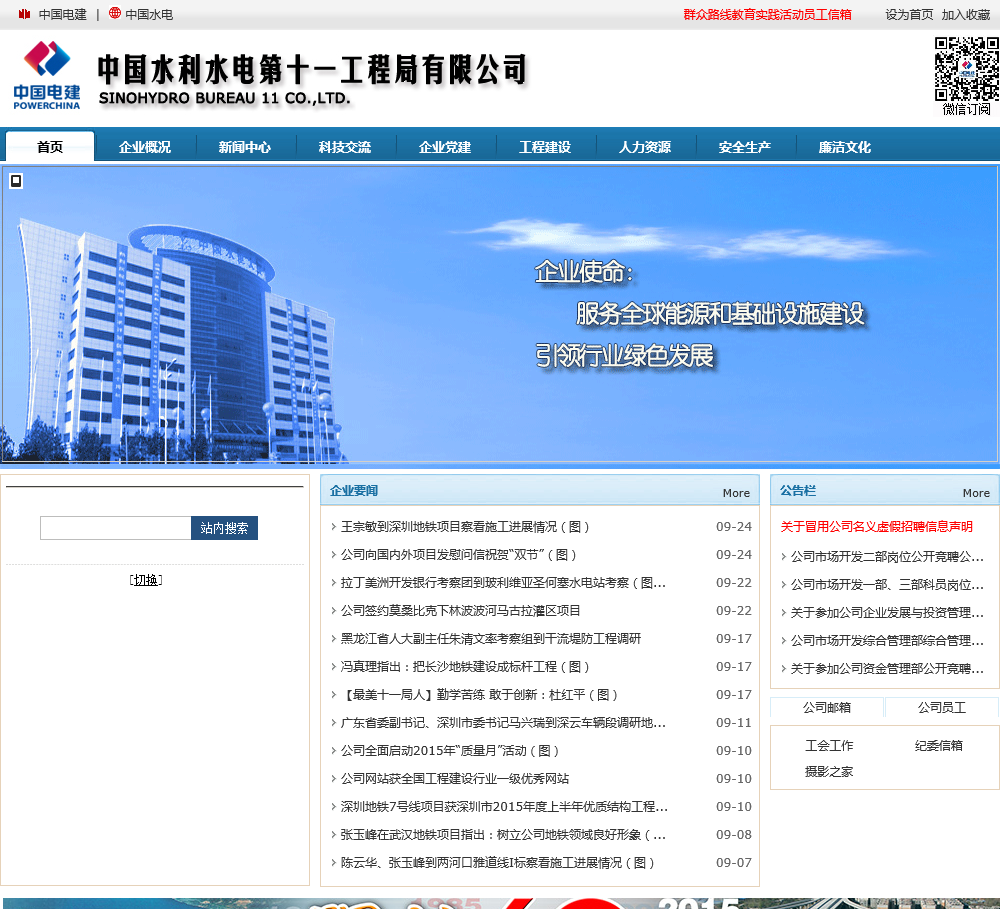Open notice 关于参加公司企业发展与投资管理
Viewport: 1000px width, 909px height.
[x=887, y=614]
